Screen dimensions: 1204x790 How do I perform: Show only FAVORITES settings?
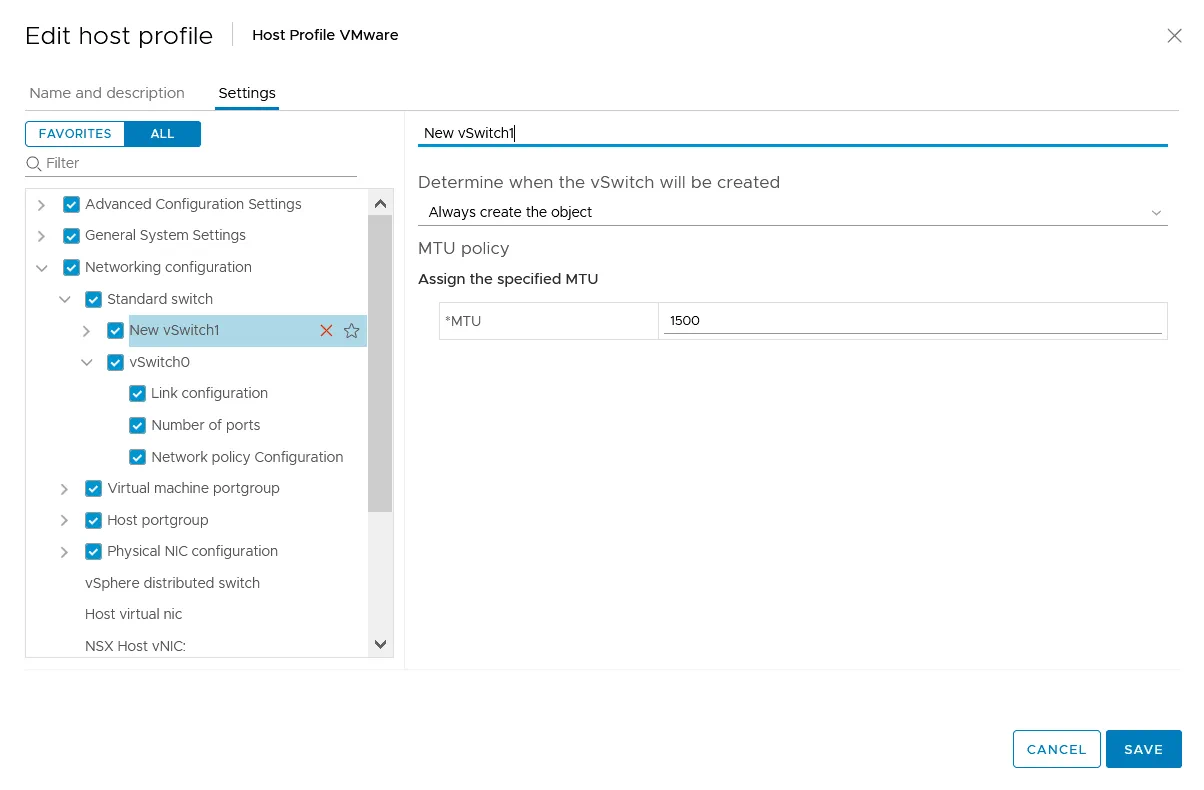(75, 134)
